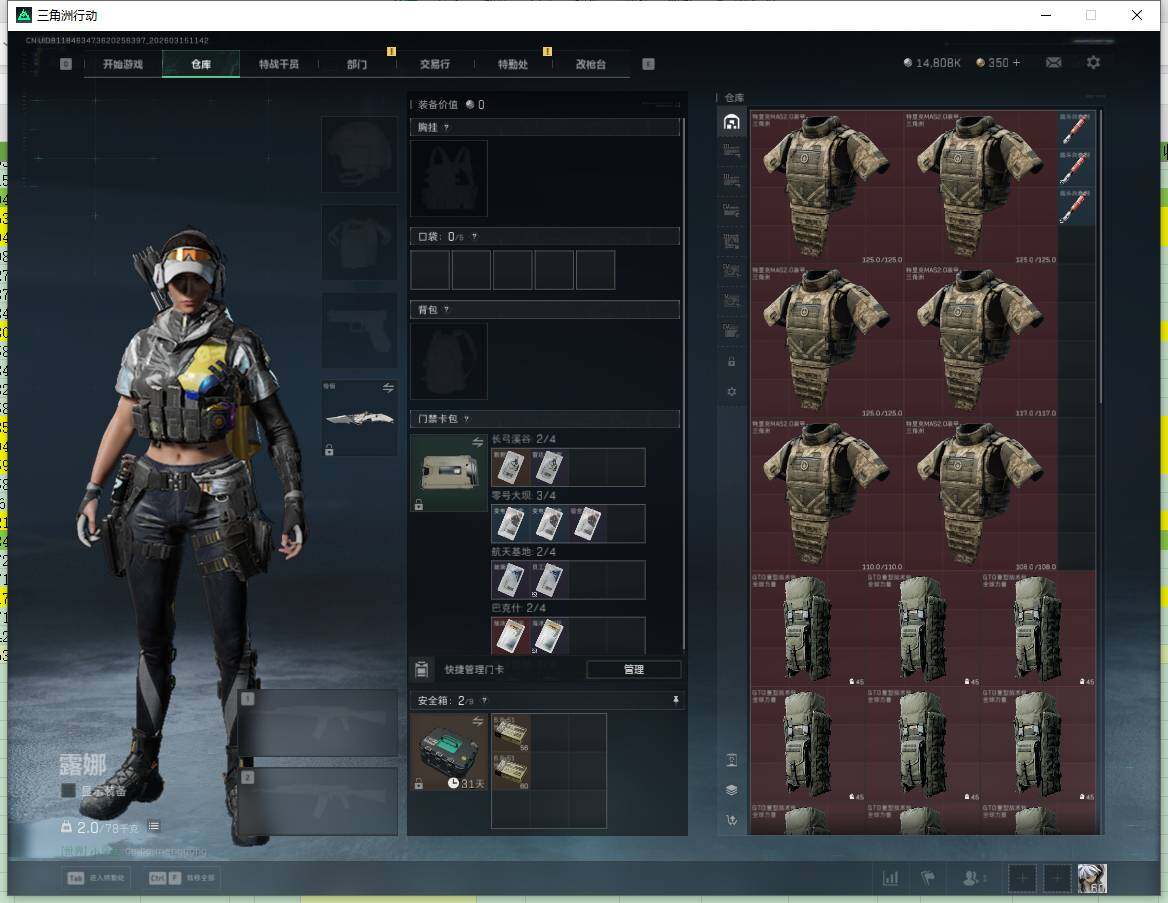Select the empty helmet equipment slot
This screenshot has width=1168, height=903.
point(359,154)
